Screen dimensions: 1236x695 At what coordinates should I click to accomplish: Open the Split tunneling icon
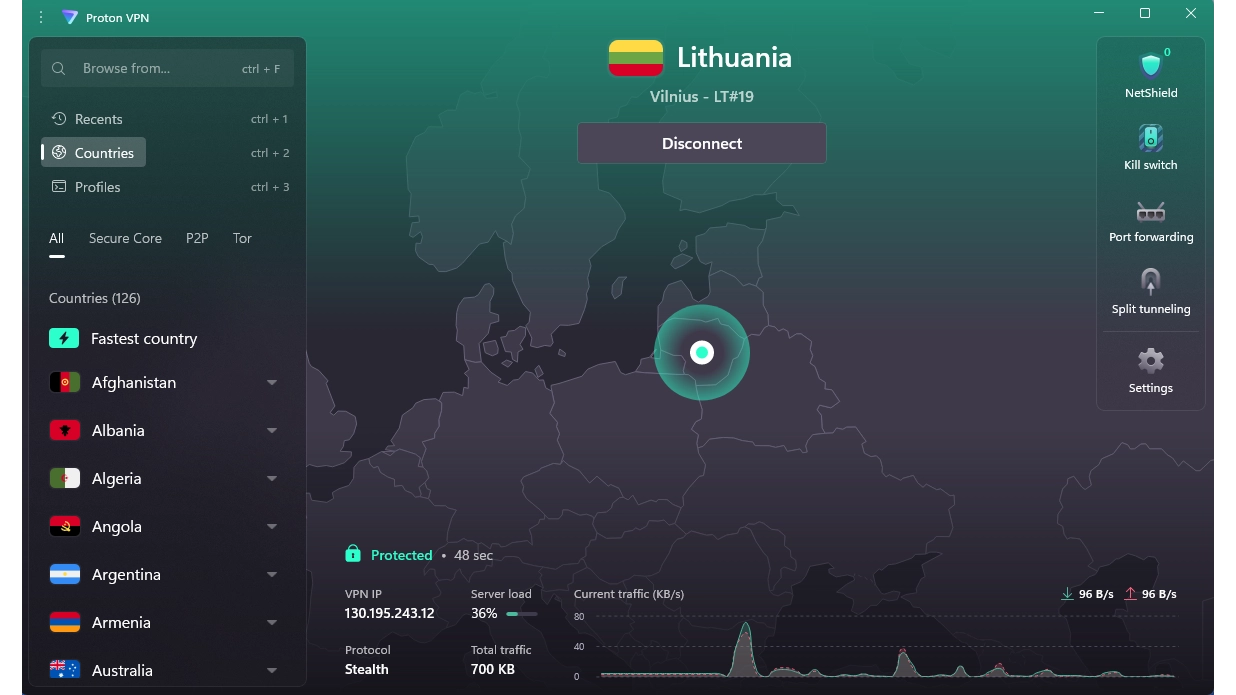1150,282
